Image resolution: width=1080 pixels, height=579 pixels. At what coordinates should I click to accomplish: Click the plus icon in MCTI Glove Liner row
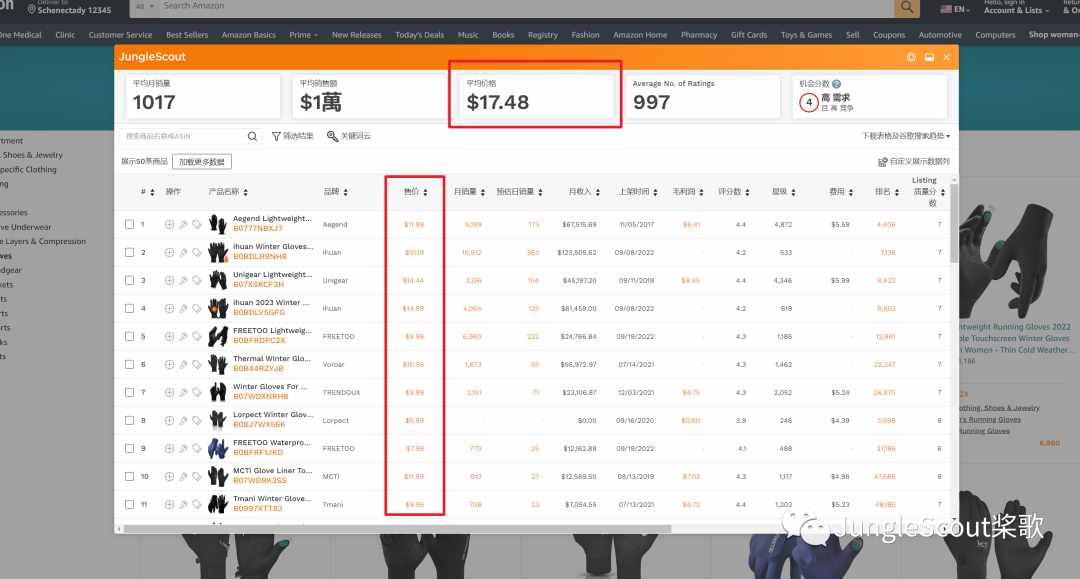click(x=169, y=476)
